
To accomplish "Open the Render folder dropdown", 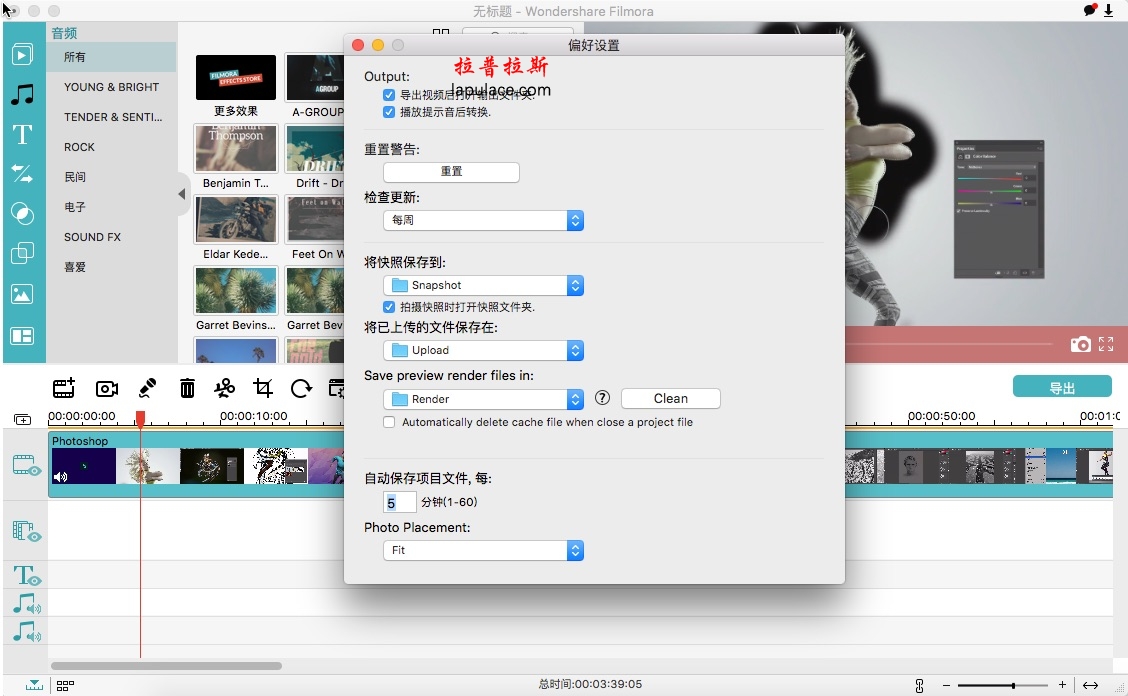I will click(x=483, y=399).
